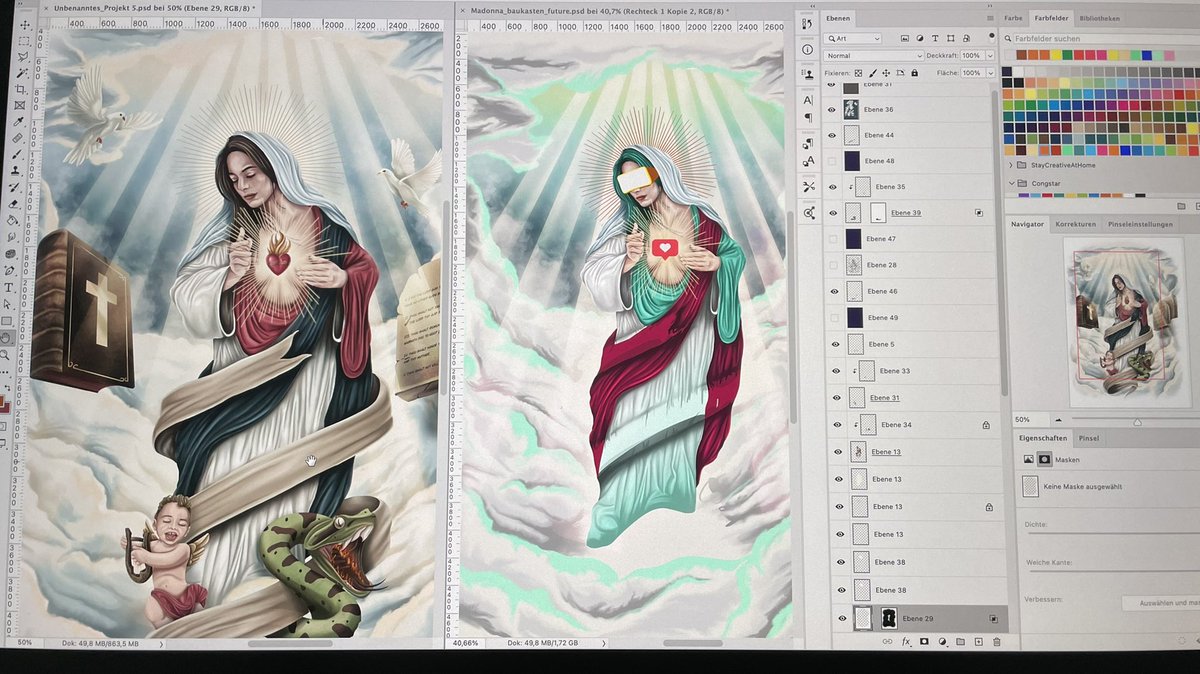This screenshot has width=1200, height=674.
Task: Create new adjustment layer icon
Action: (943, 642)
